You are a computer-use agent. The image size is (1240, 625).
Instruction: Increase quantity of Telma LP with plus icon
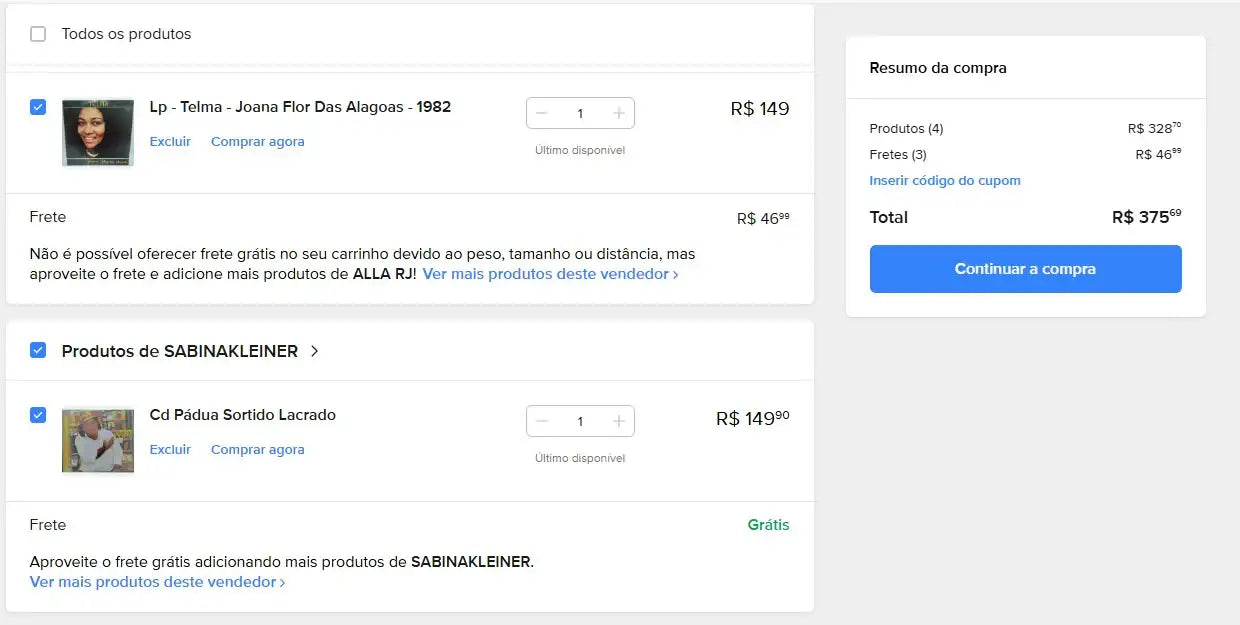[x=619, y=113]
